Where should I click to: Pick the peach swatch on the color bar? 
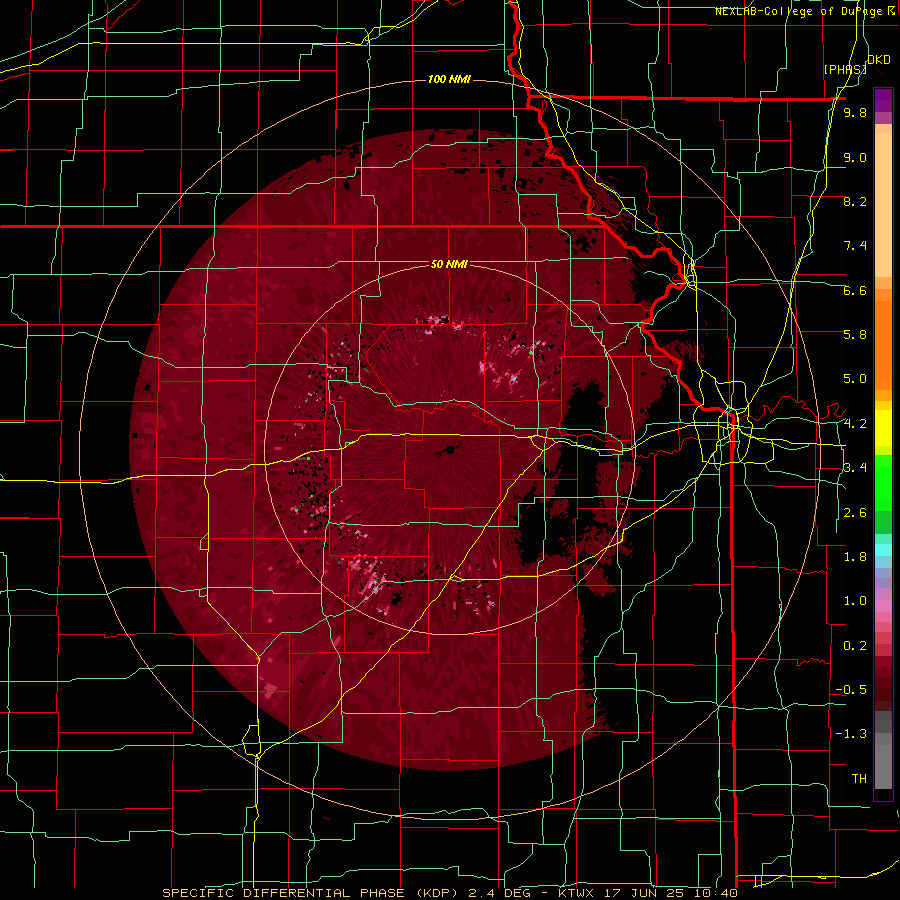click(883, 201)
